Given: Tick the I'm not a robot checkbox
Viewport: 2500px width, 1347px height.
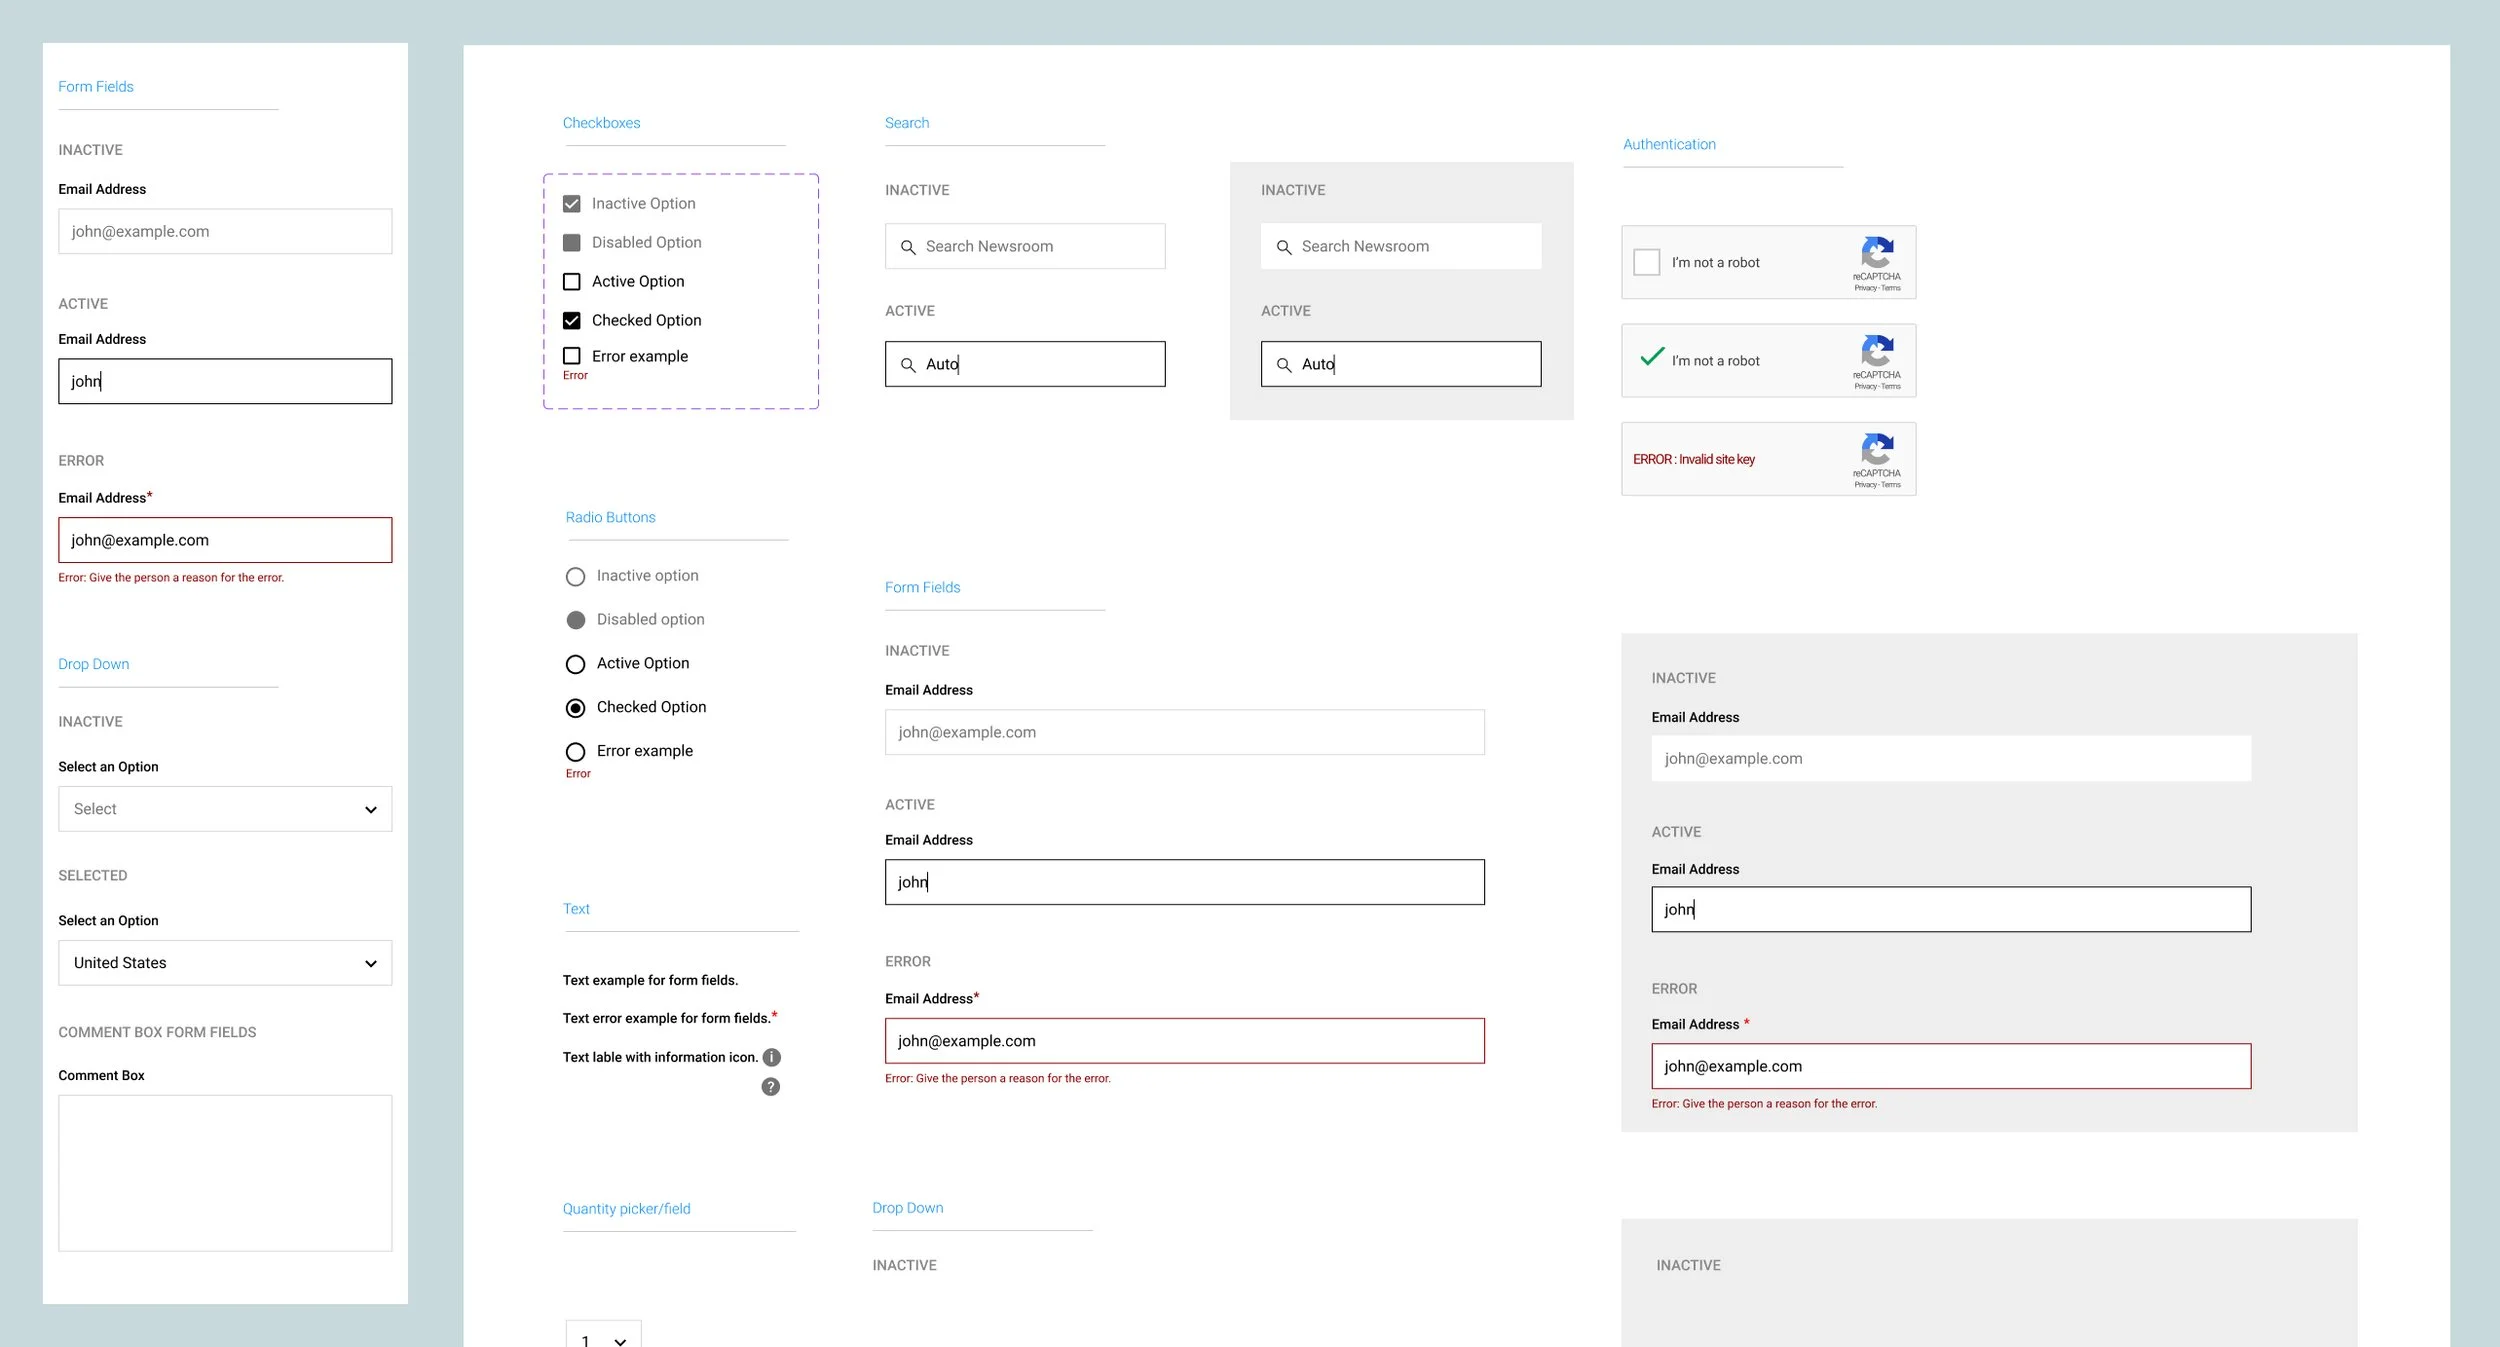Looking at the screenshot, I should coord(1646,262).
